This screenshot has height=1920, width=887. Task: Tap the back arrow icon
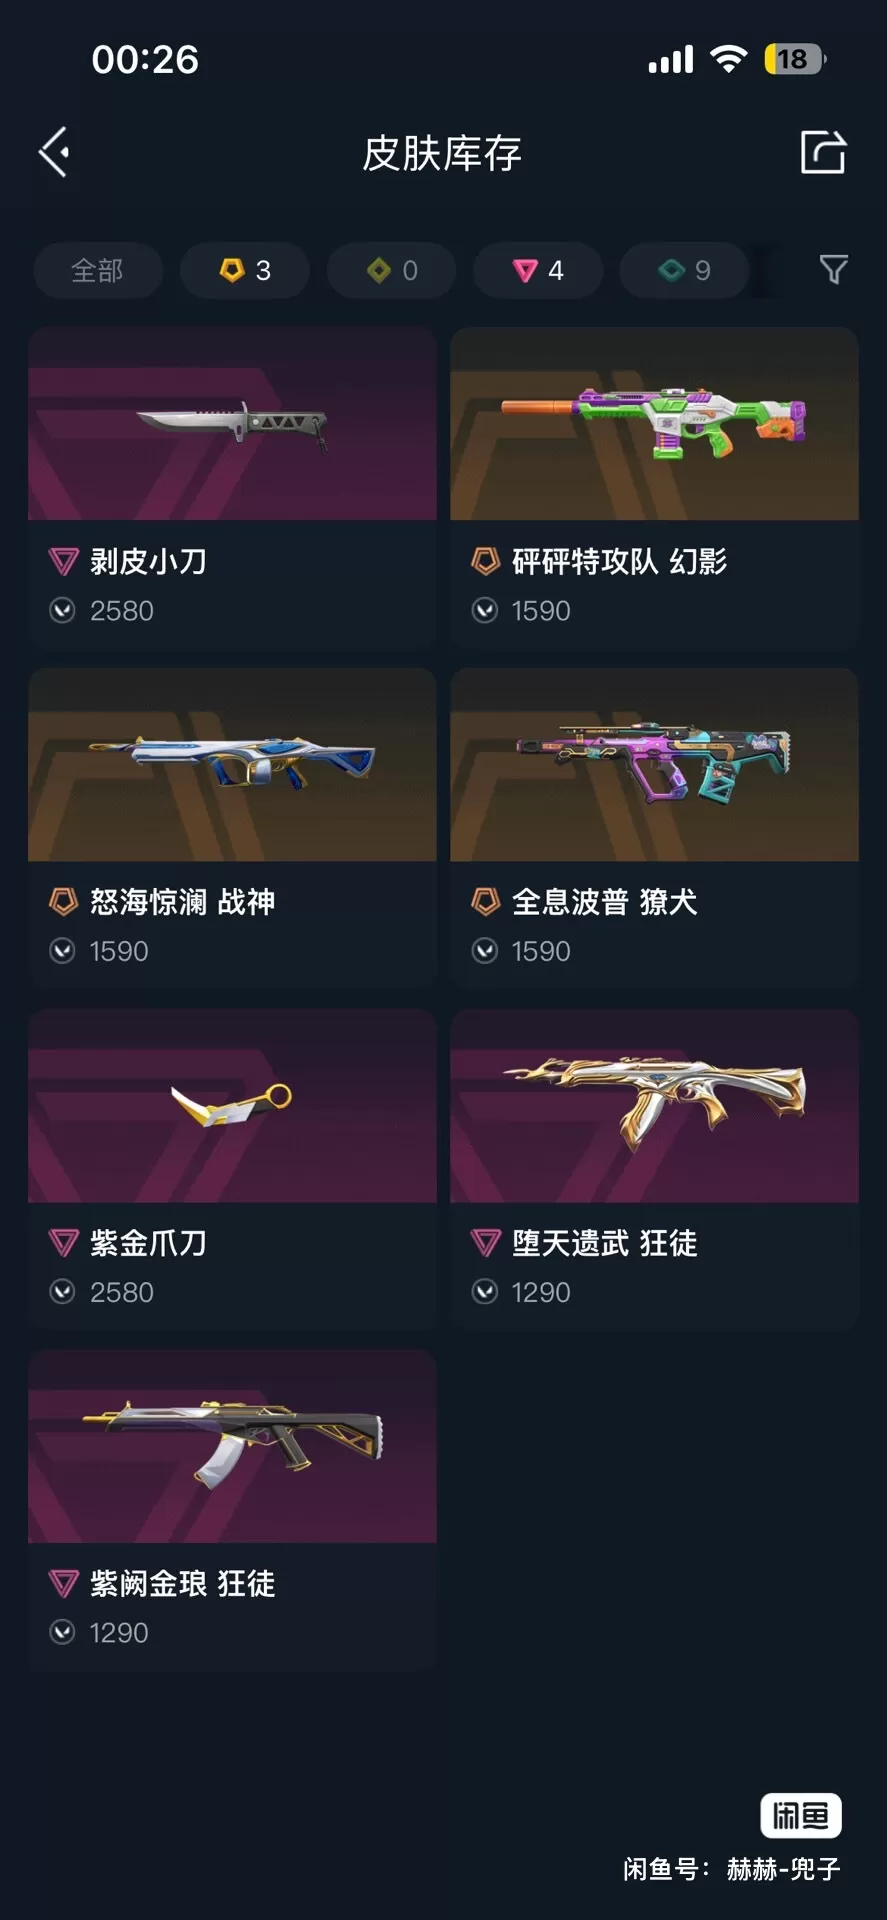[x=54, y=152]
